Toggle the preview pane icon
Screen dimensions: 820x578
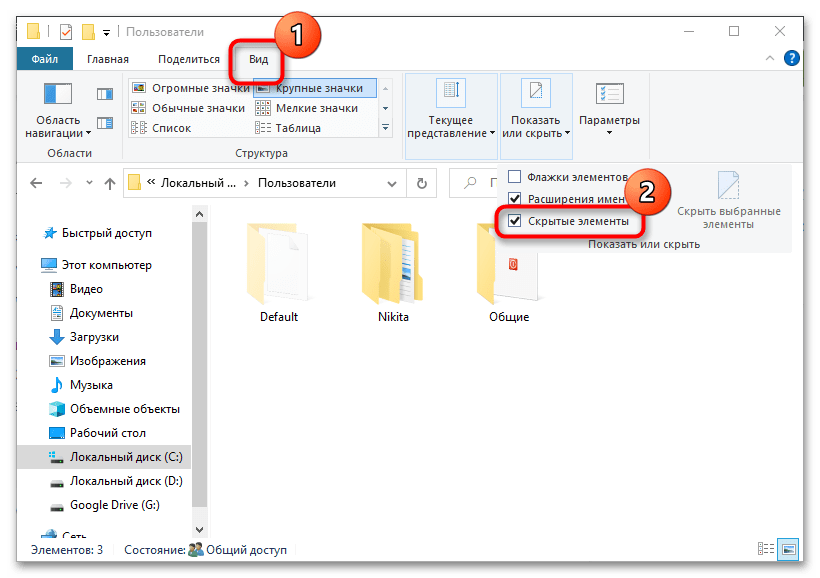tap(105, 94)
